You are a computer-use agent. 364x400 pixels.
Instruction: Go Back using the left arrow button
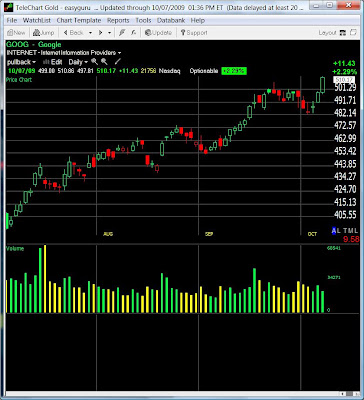(x=73, y=33)
